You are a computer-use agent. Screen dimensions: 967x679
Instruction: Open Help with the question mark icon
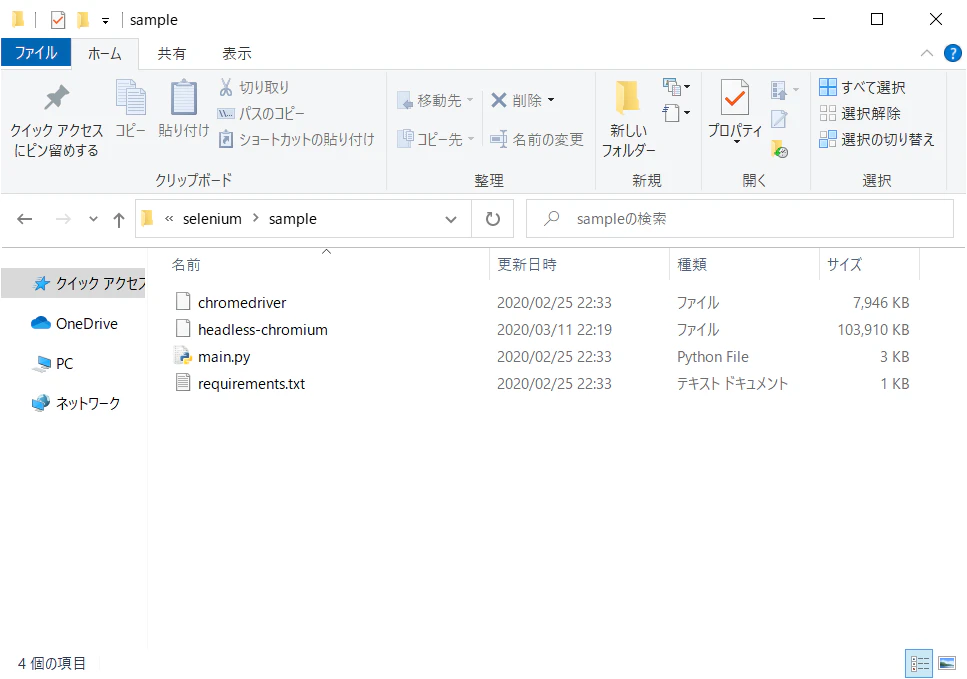point(952,53)
